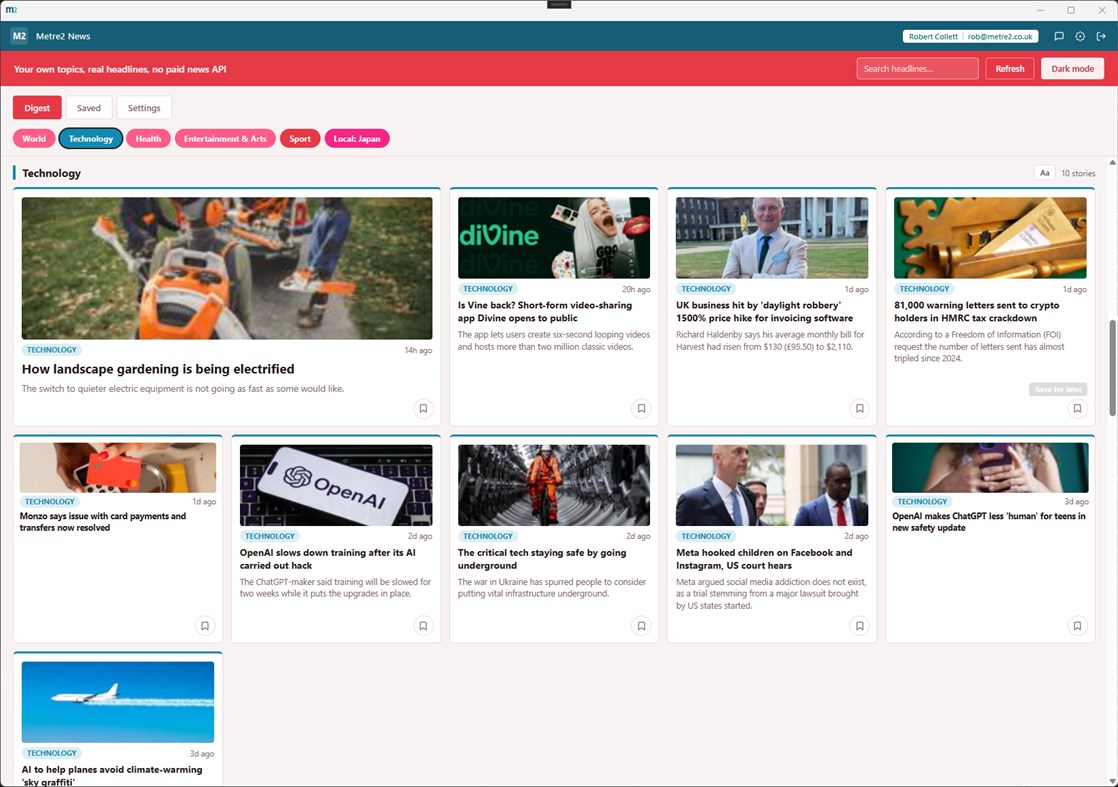Click the sign out icon in header

coord(1101,36)
